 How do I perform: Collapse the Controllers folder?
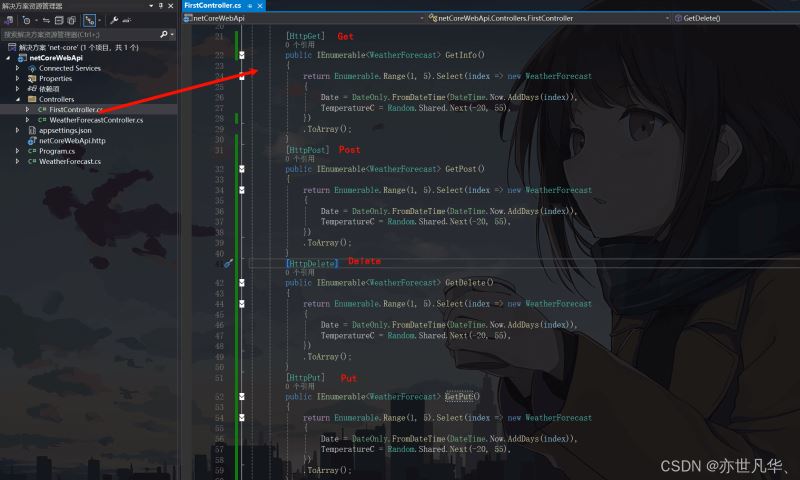pyautogui.click(x=17, y=99)
